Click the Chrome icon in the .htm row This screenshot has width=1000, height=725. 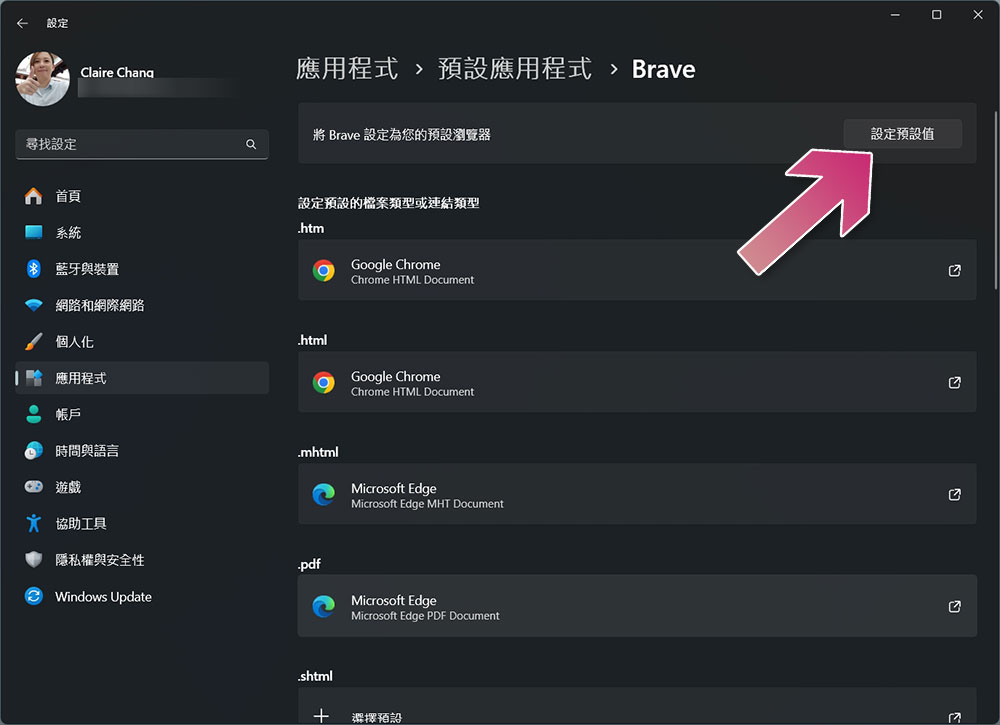[323, 270]
